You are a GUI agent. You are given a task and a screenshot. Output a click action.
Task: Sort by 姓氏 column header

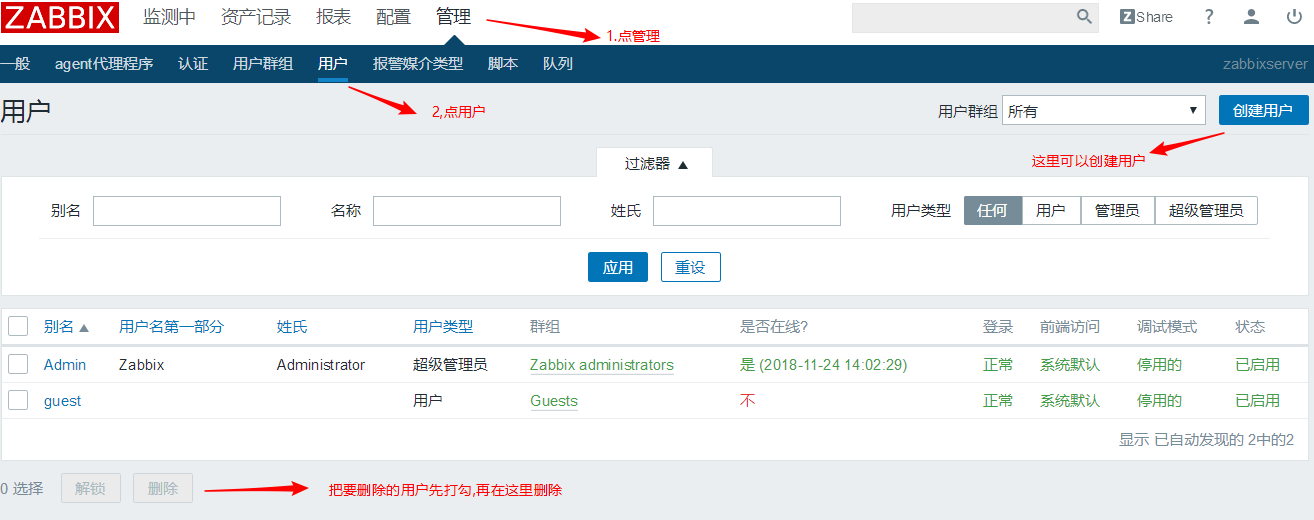pyautogui.click(x=292, y=327)
